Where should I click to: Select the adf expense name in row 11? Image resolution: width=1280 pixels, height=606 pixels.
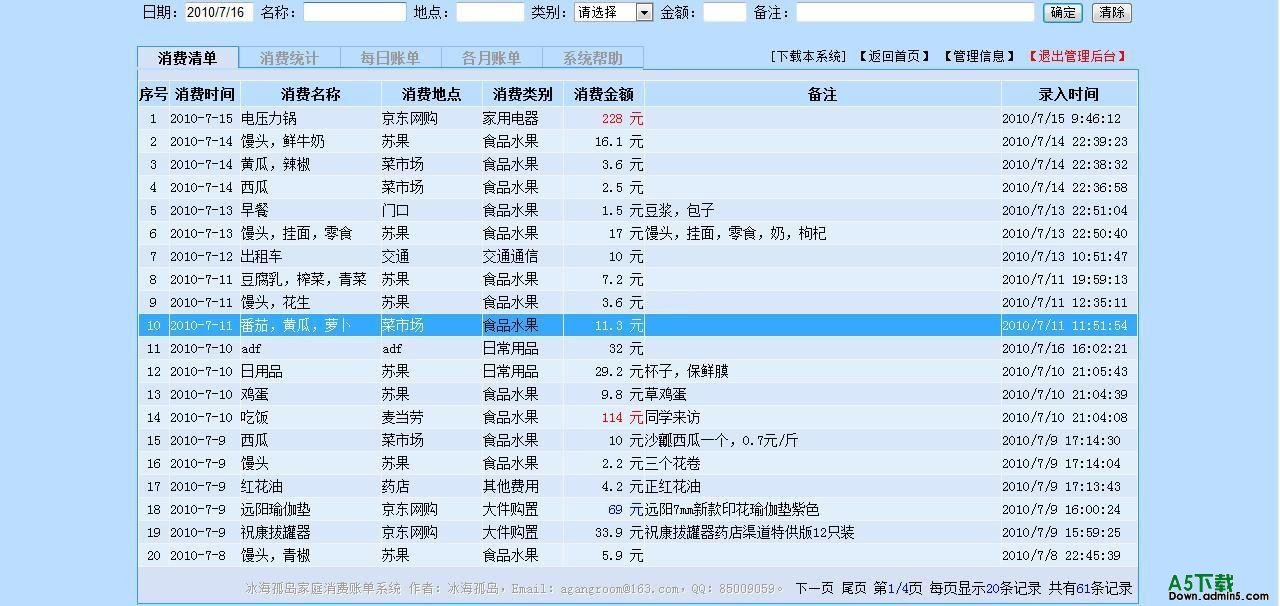tap(251, 349)
